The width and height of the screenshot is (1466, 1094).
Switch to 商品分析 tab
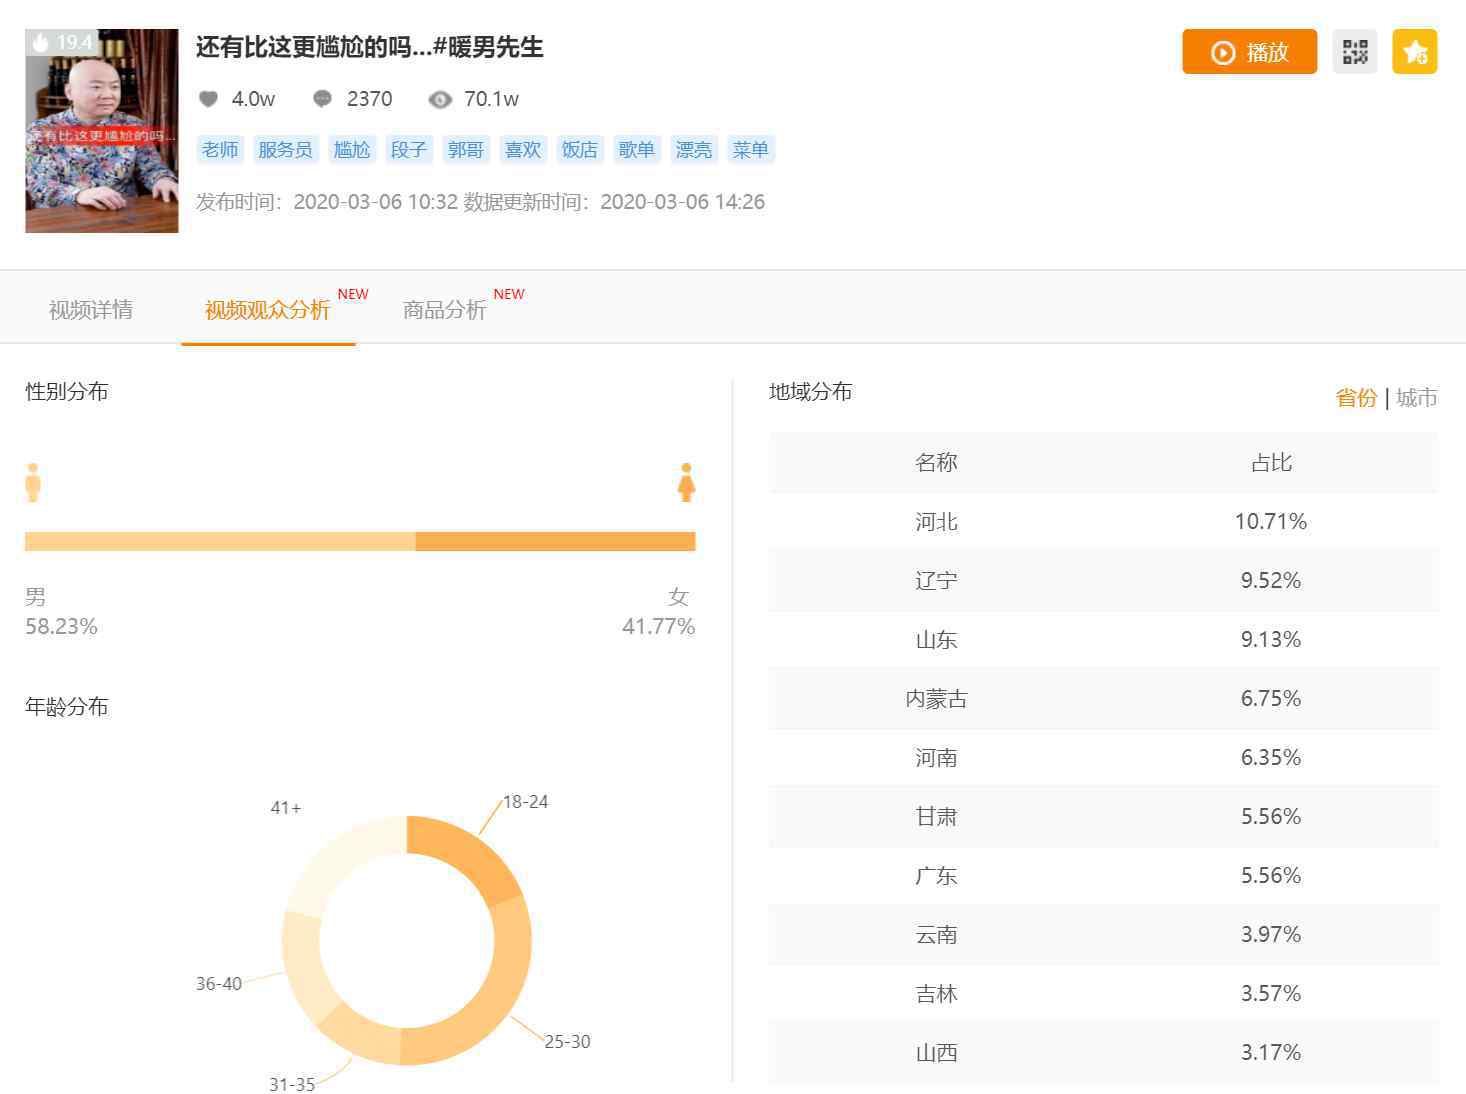pyautogui.click(x=444, y=310)
